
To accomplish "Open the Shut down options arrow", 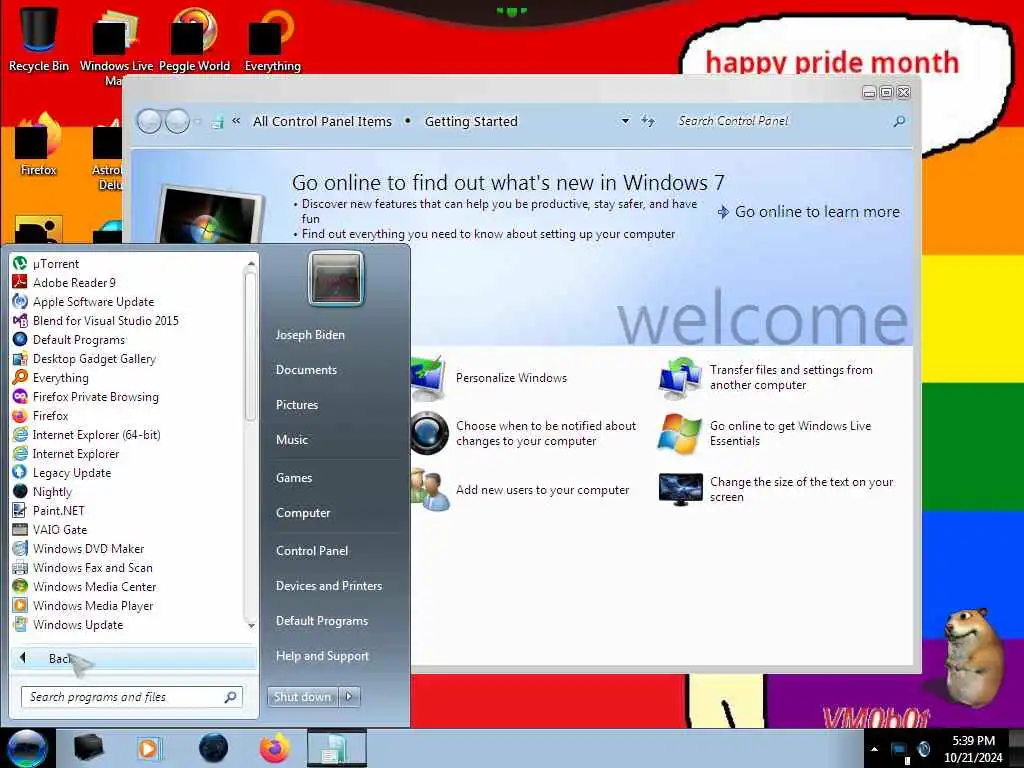I will click(x=349, y=697).
